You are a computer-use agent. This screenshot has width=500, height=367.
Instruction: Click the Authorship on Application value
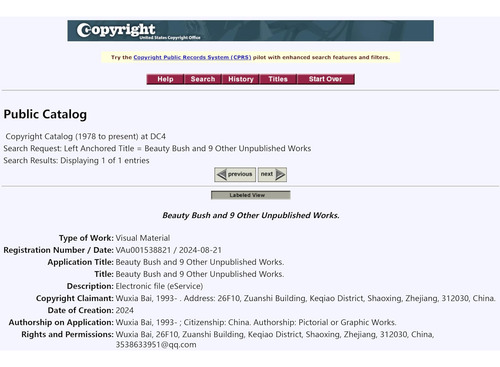256,322
